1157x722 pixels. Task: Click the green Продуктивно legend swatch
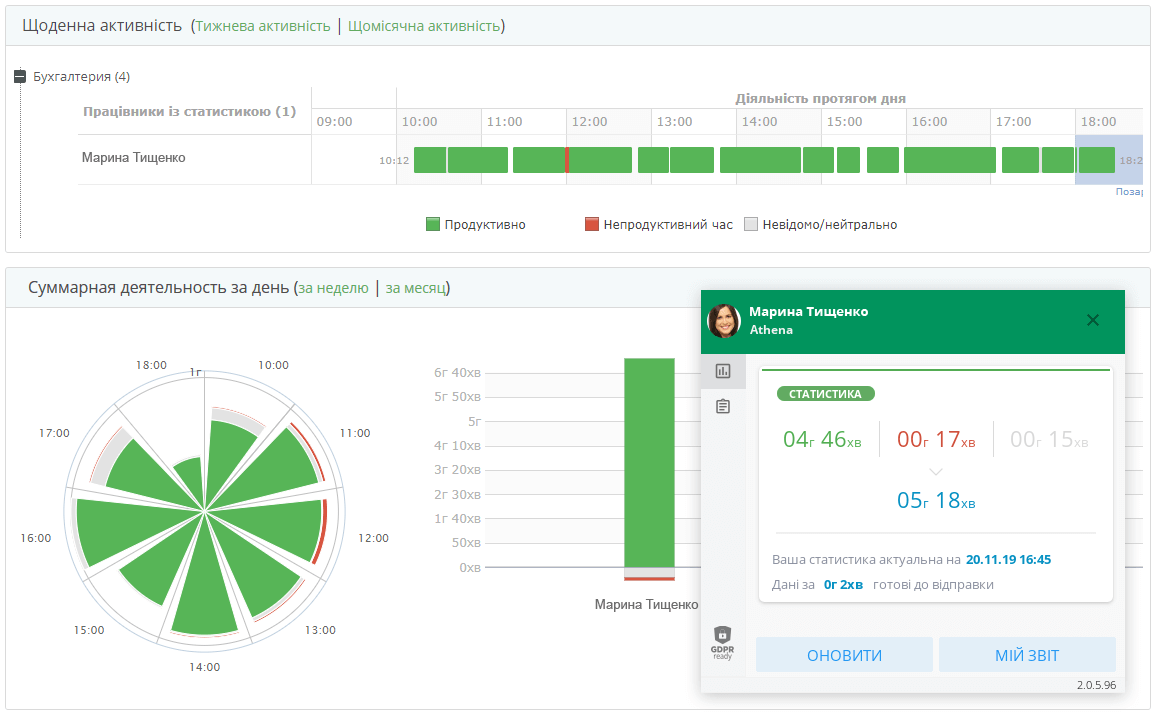(433, 225)
